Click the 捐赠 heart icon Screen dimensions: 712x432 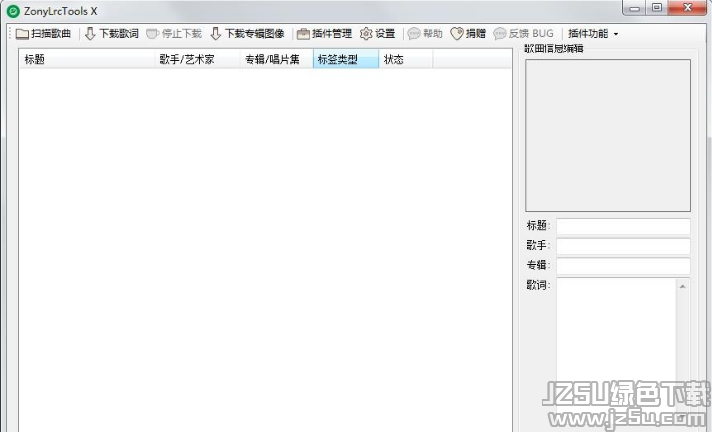[457, 34]
